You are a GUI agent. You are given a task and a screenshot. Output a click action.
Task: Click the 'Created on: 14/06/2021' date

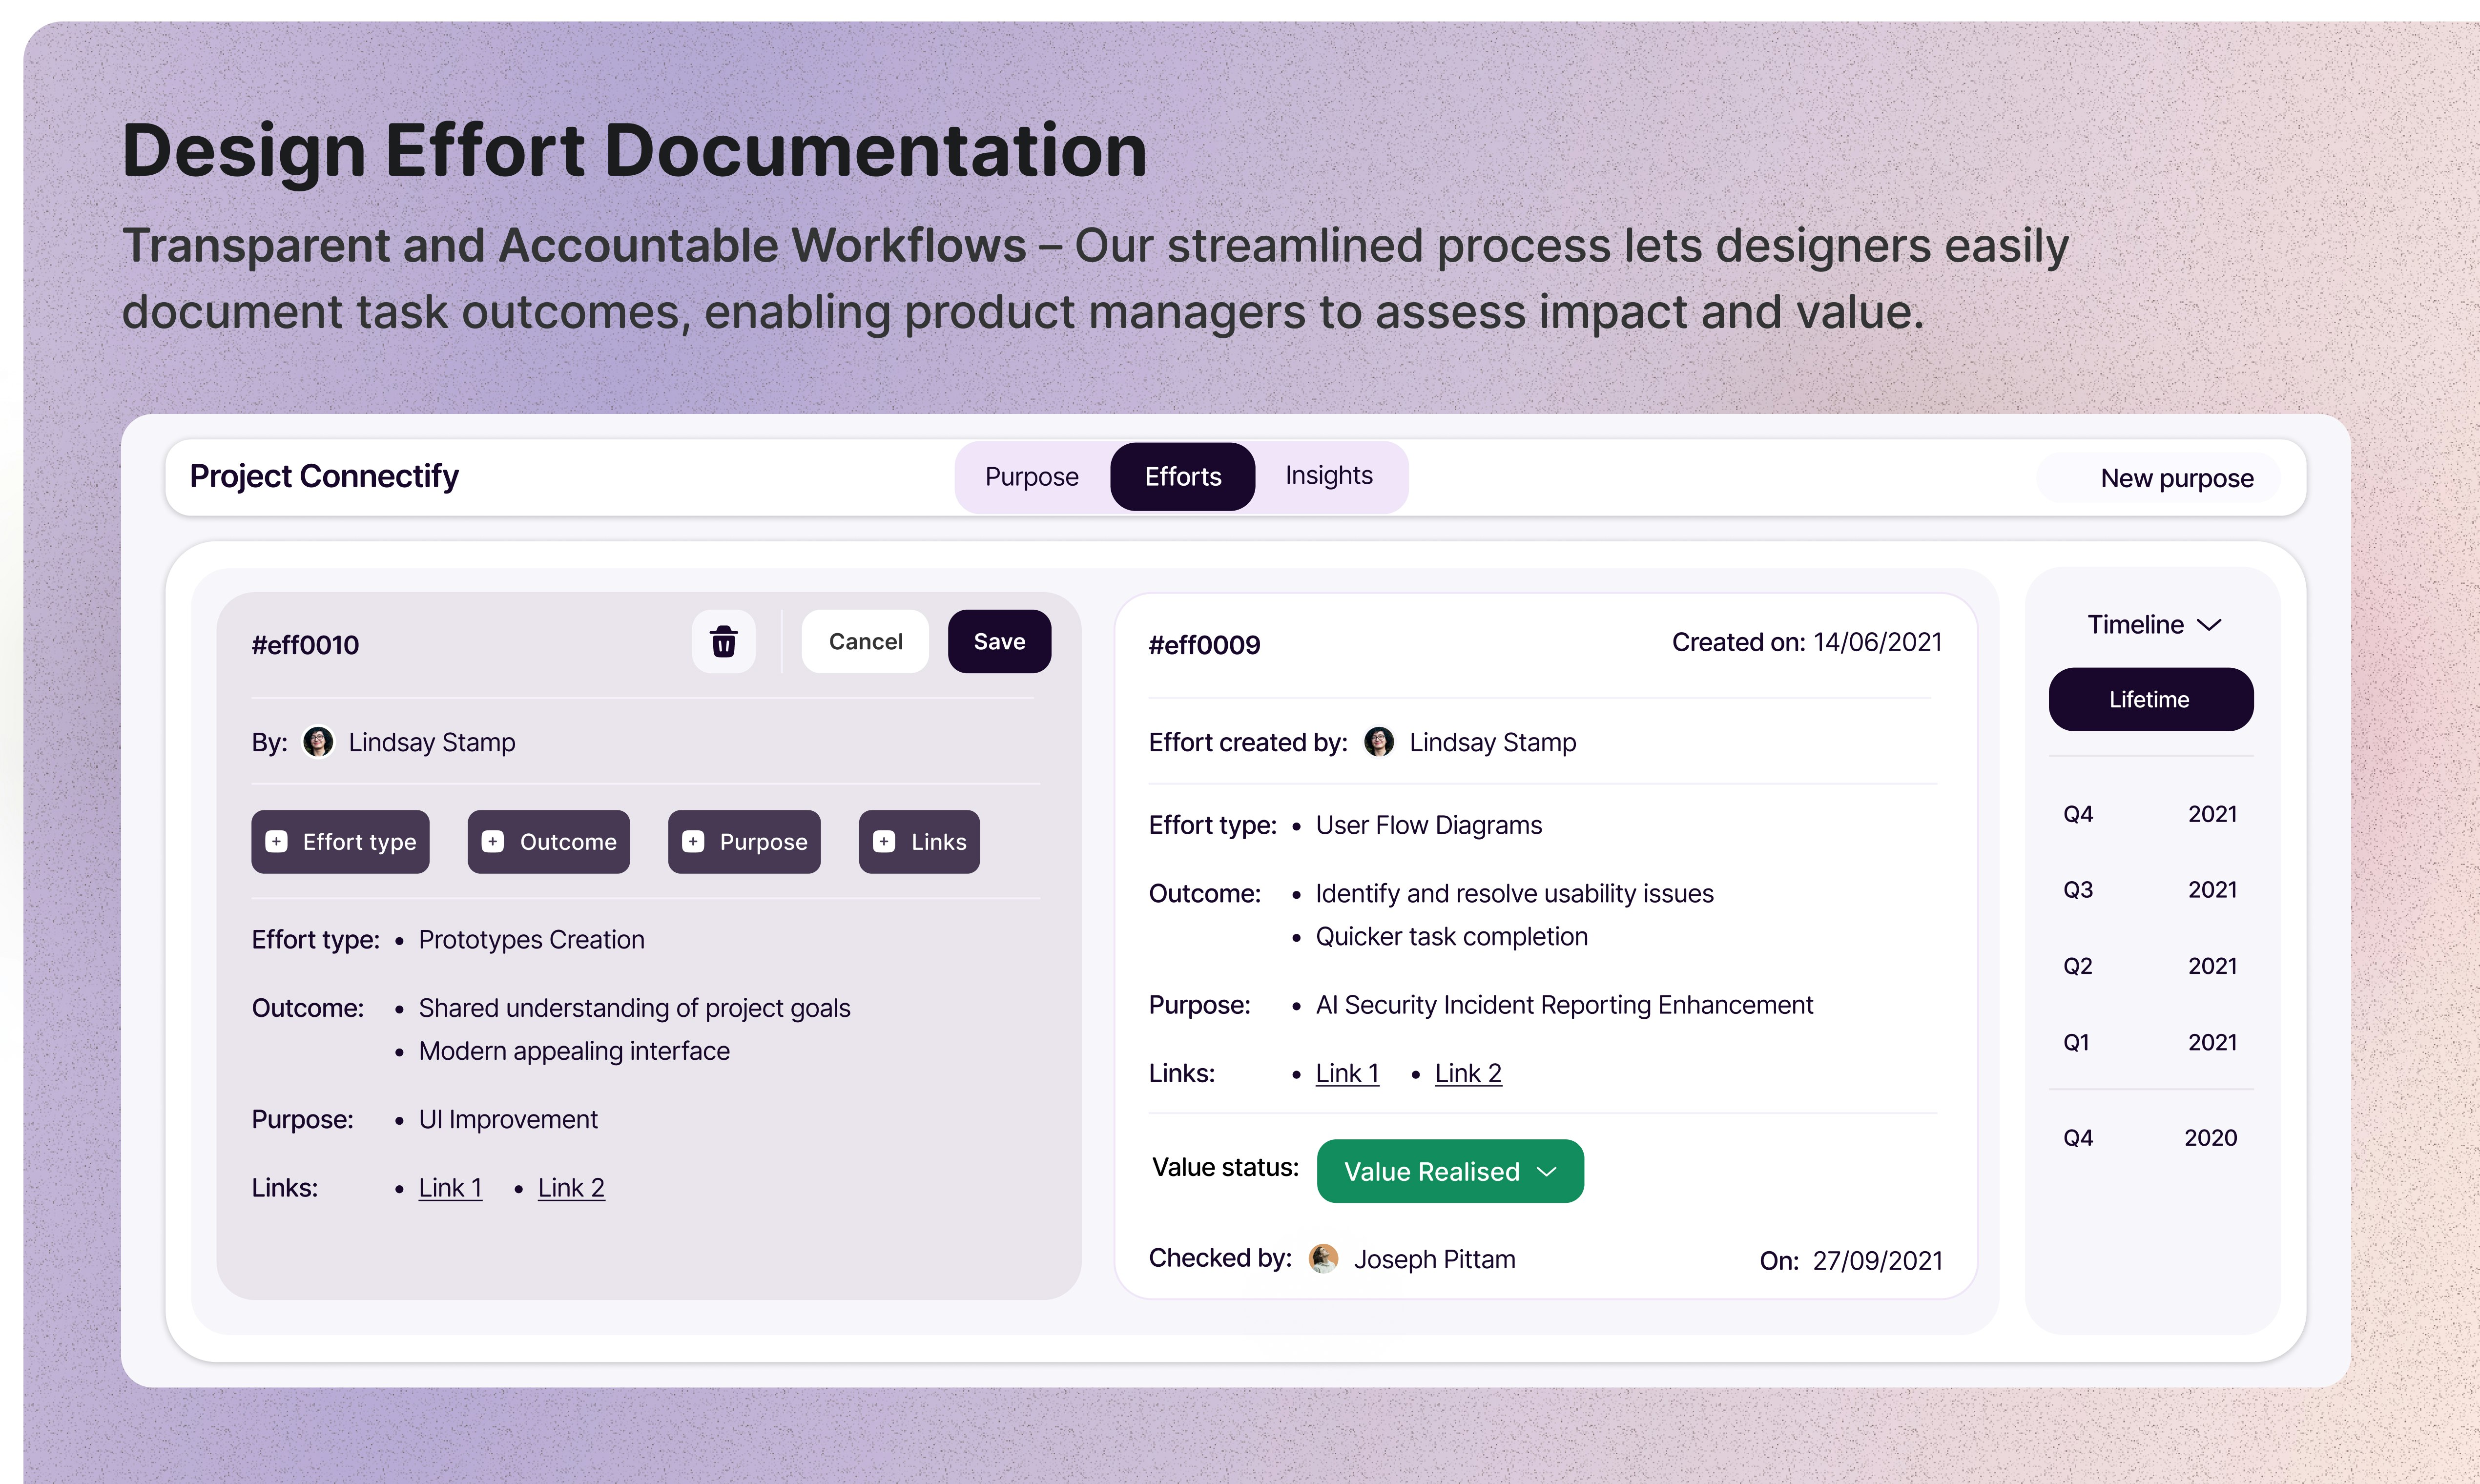click(1806, 642)
